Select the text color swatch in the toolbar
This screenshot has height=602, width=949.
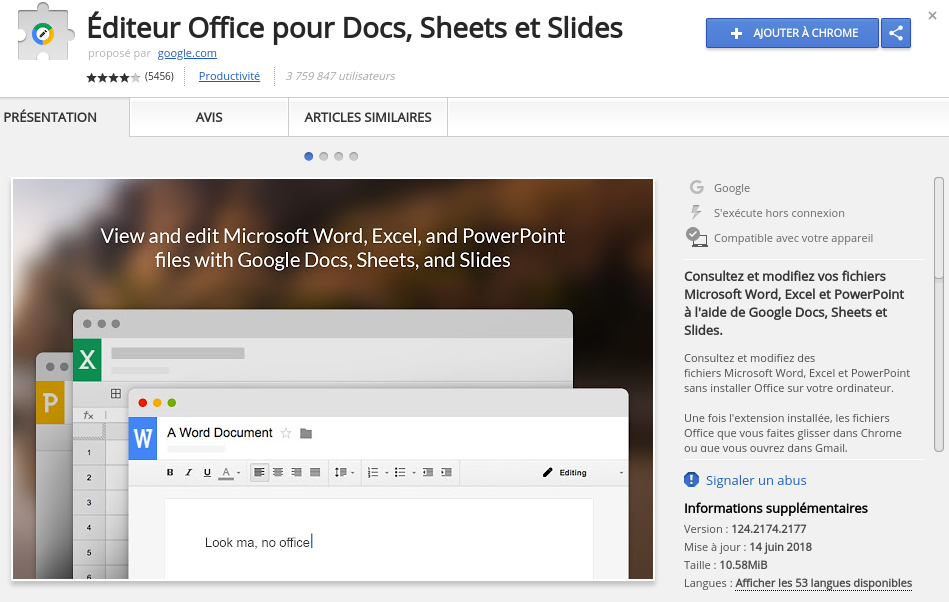[225, 472]
